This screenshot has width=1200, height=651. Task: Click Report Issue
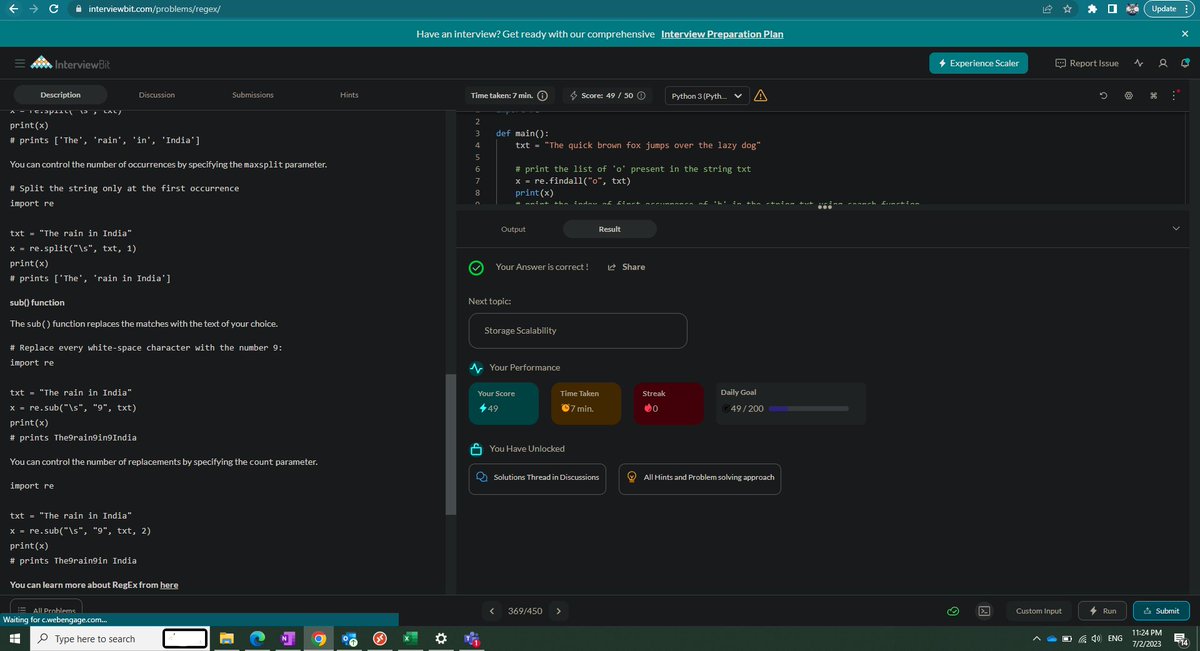point(1087,63)
